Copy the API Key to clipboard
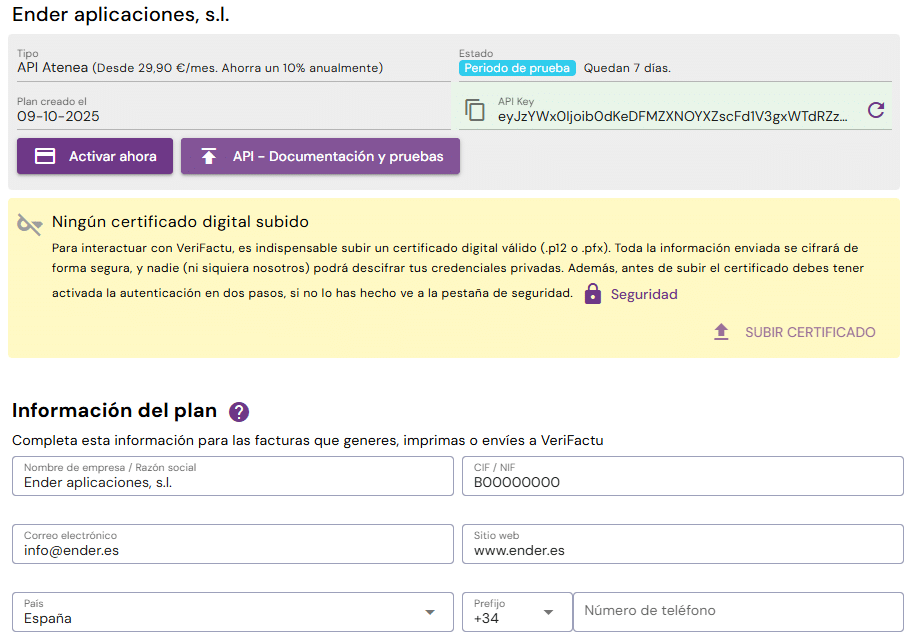Viewport: 917px width, 644px height. [474, 110]
